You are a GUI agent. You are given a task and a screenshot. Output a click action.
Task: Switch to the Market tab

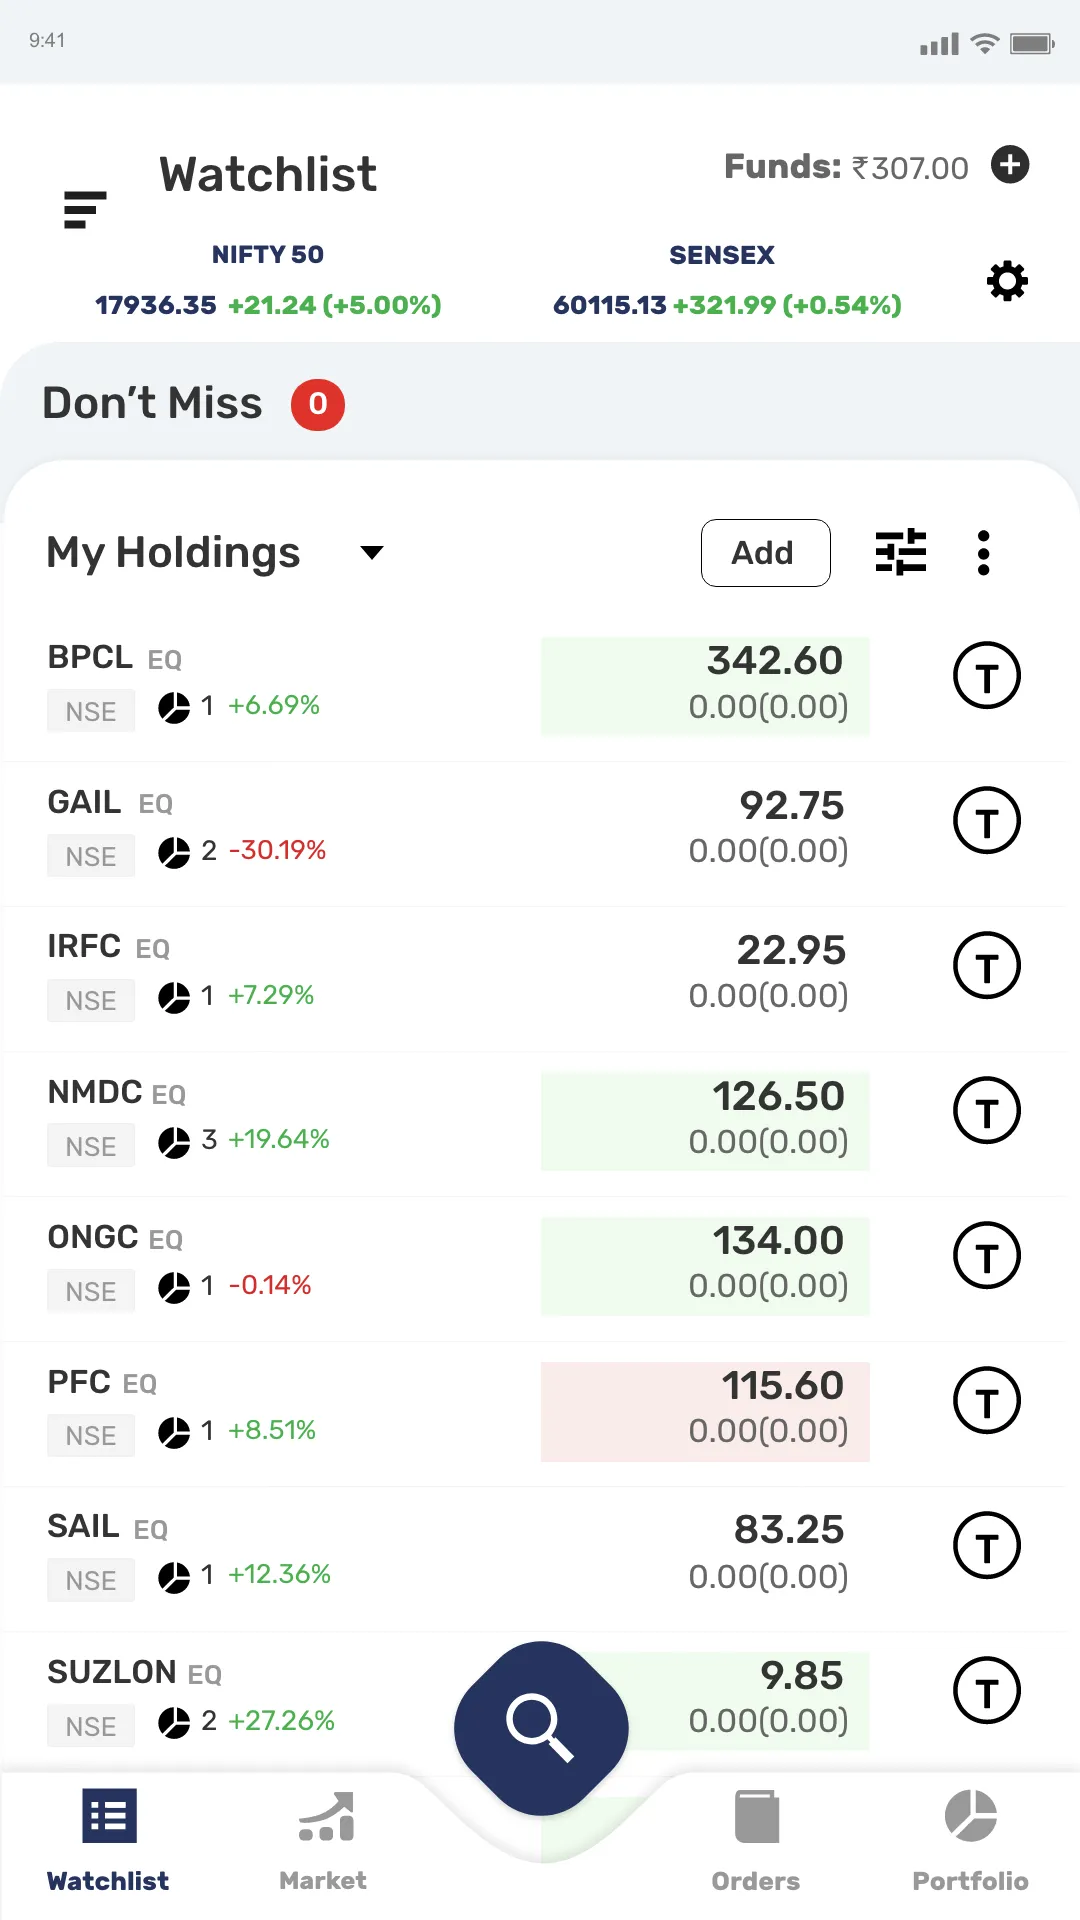click(x=323, y=1840)
